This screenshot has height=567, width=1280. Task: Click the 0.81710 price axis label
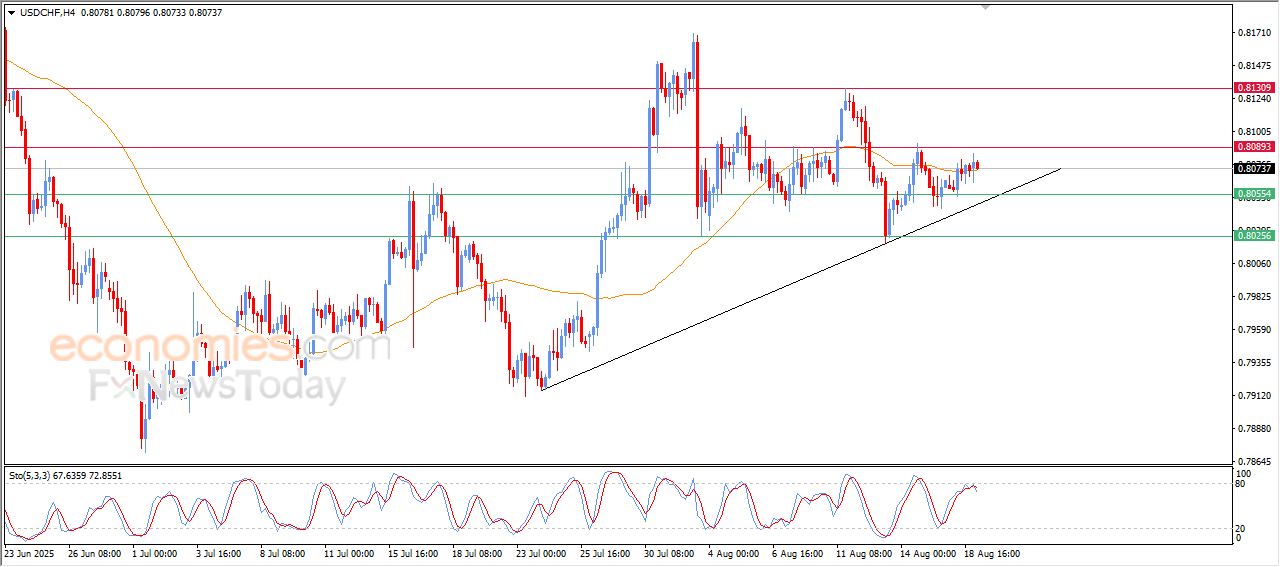tap(1254, 33)
